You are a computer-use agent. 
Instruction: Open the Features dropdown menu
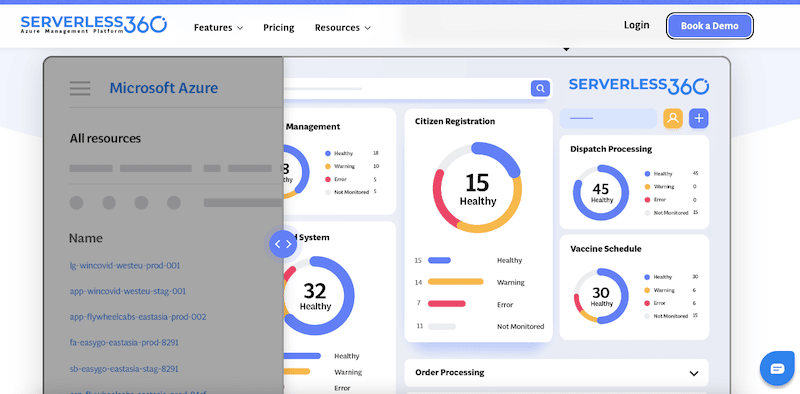pyautogui.click(x=218, y=28)
